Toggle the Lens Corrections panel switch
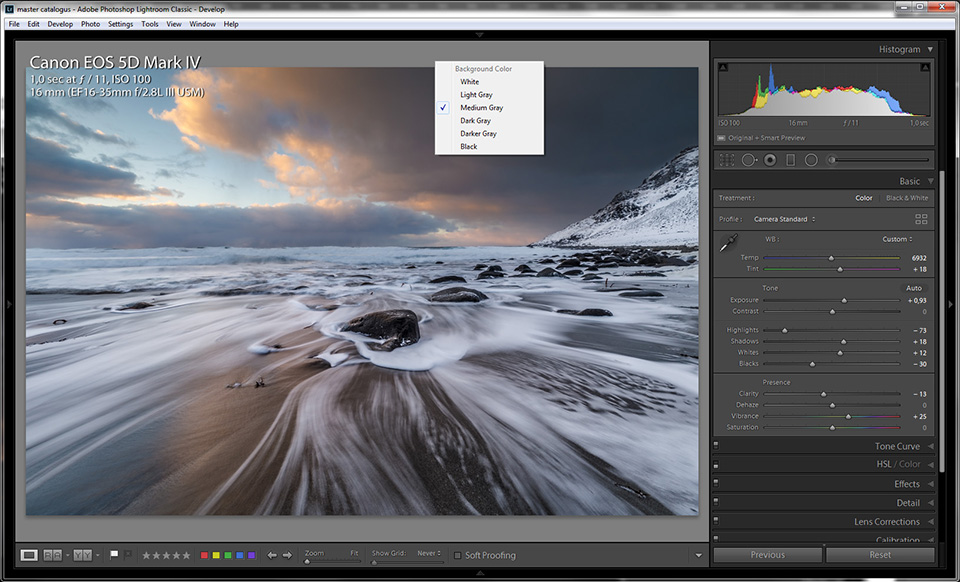 click(x=716, y=521)
